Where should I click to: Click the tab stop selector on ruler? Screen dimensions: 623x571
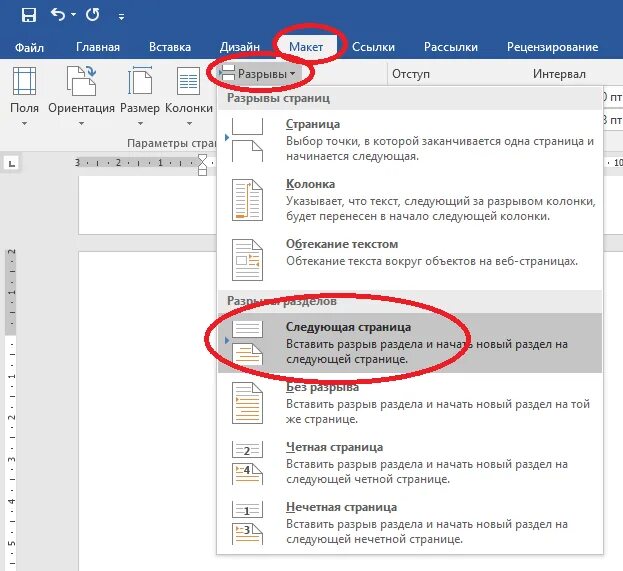pos(12,163)
